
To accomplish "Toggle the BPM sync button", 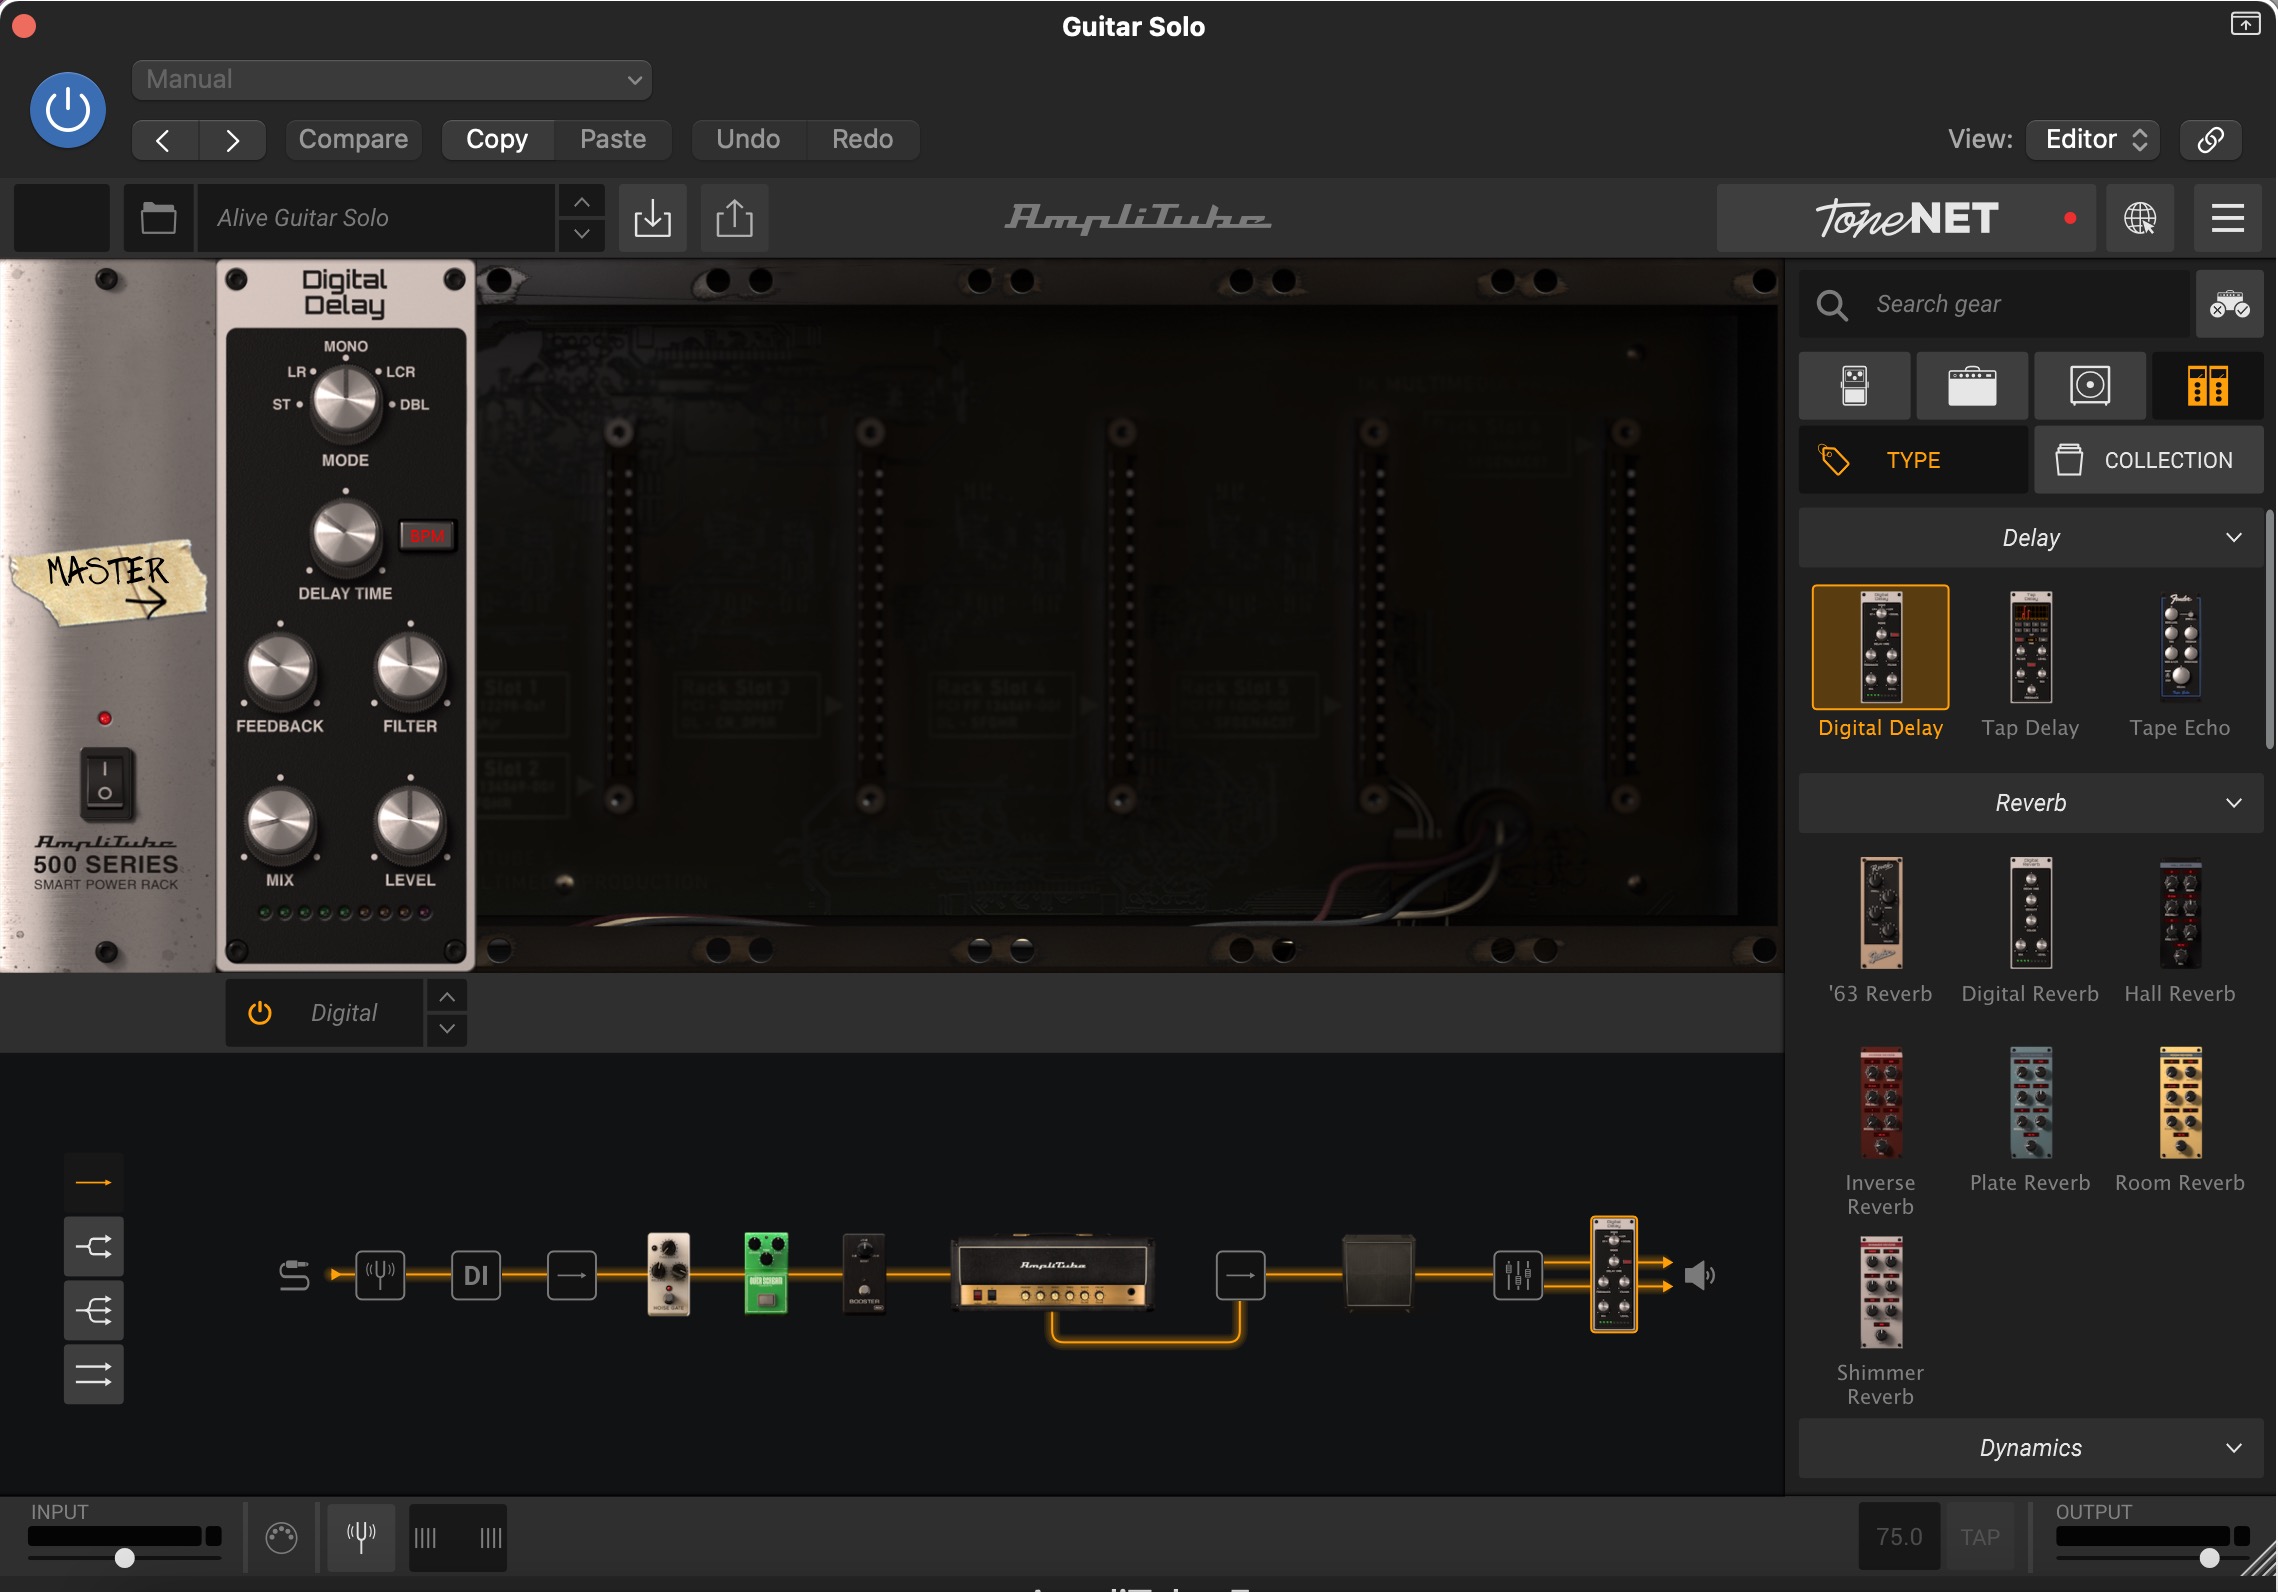I will tap(427, 536).
